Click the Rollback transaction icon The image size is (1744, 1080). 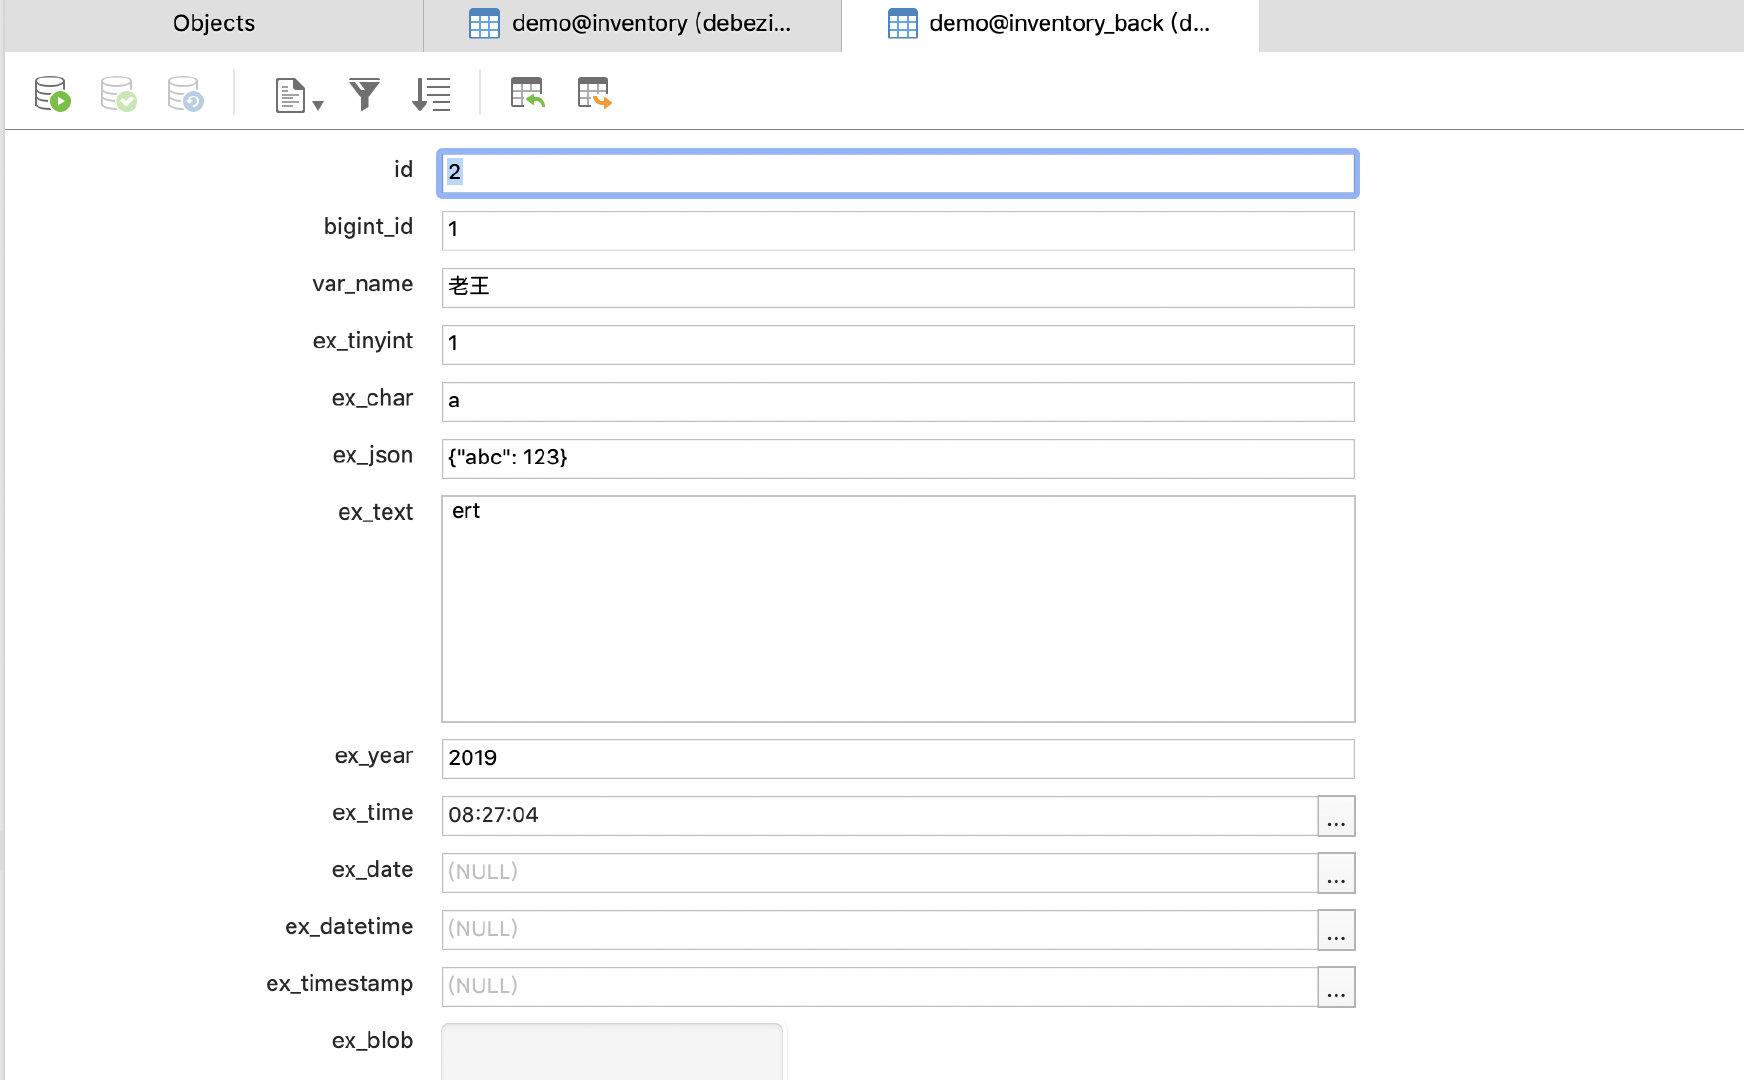[185, 94]
